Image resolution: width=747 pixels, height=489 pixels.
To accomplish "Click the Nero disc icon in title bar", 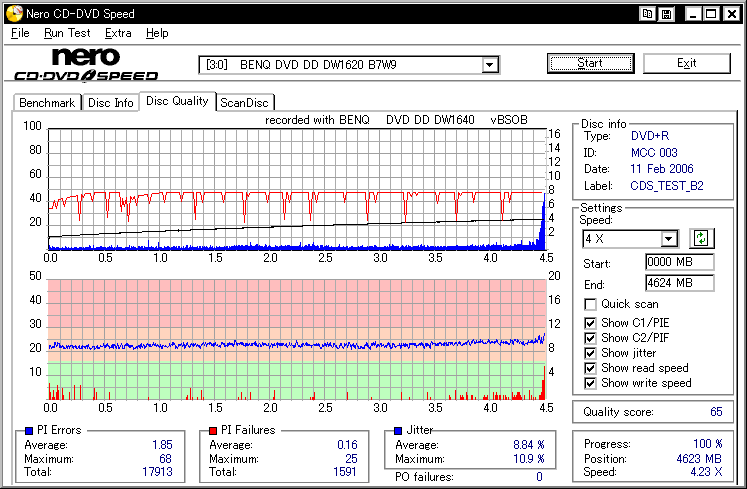I will coord(12,14).
